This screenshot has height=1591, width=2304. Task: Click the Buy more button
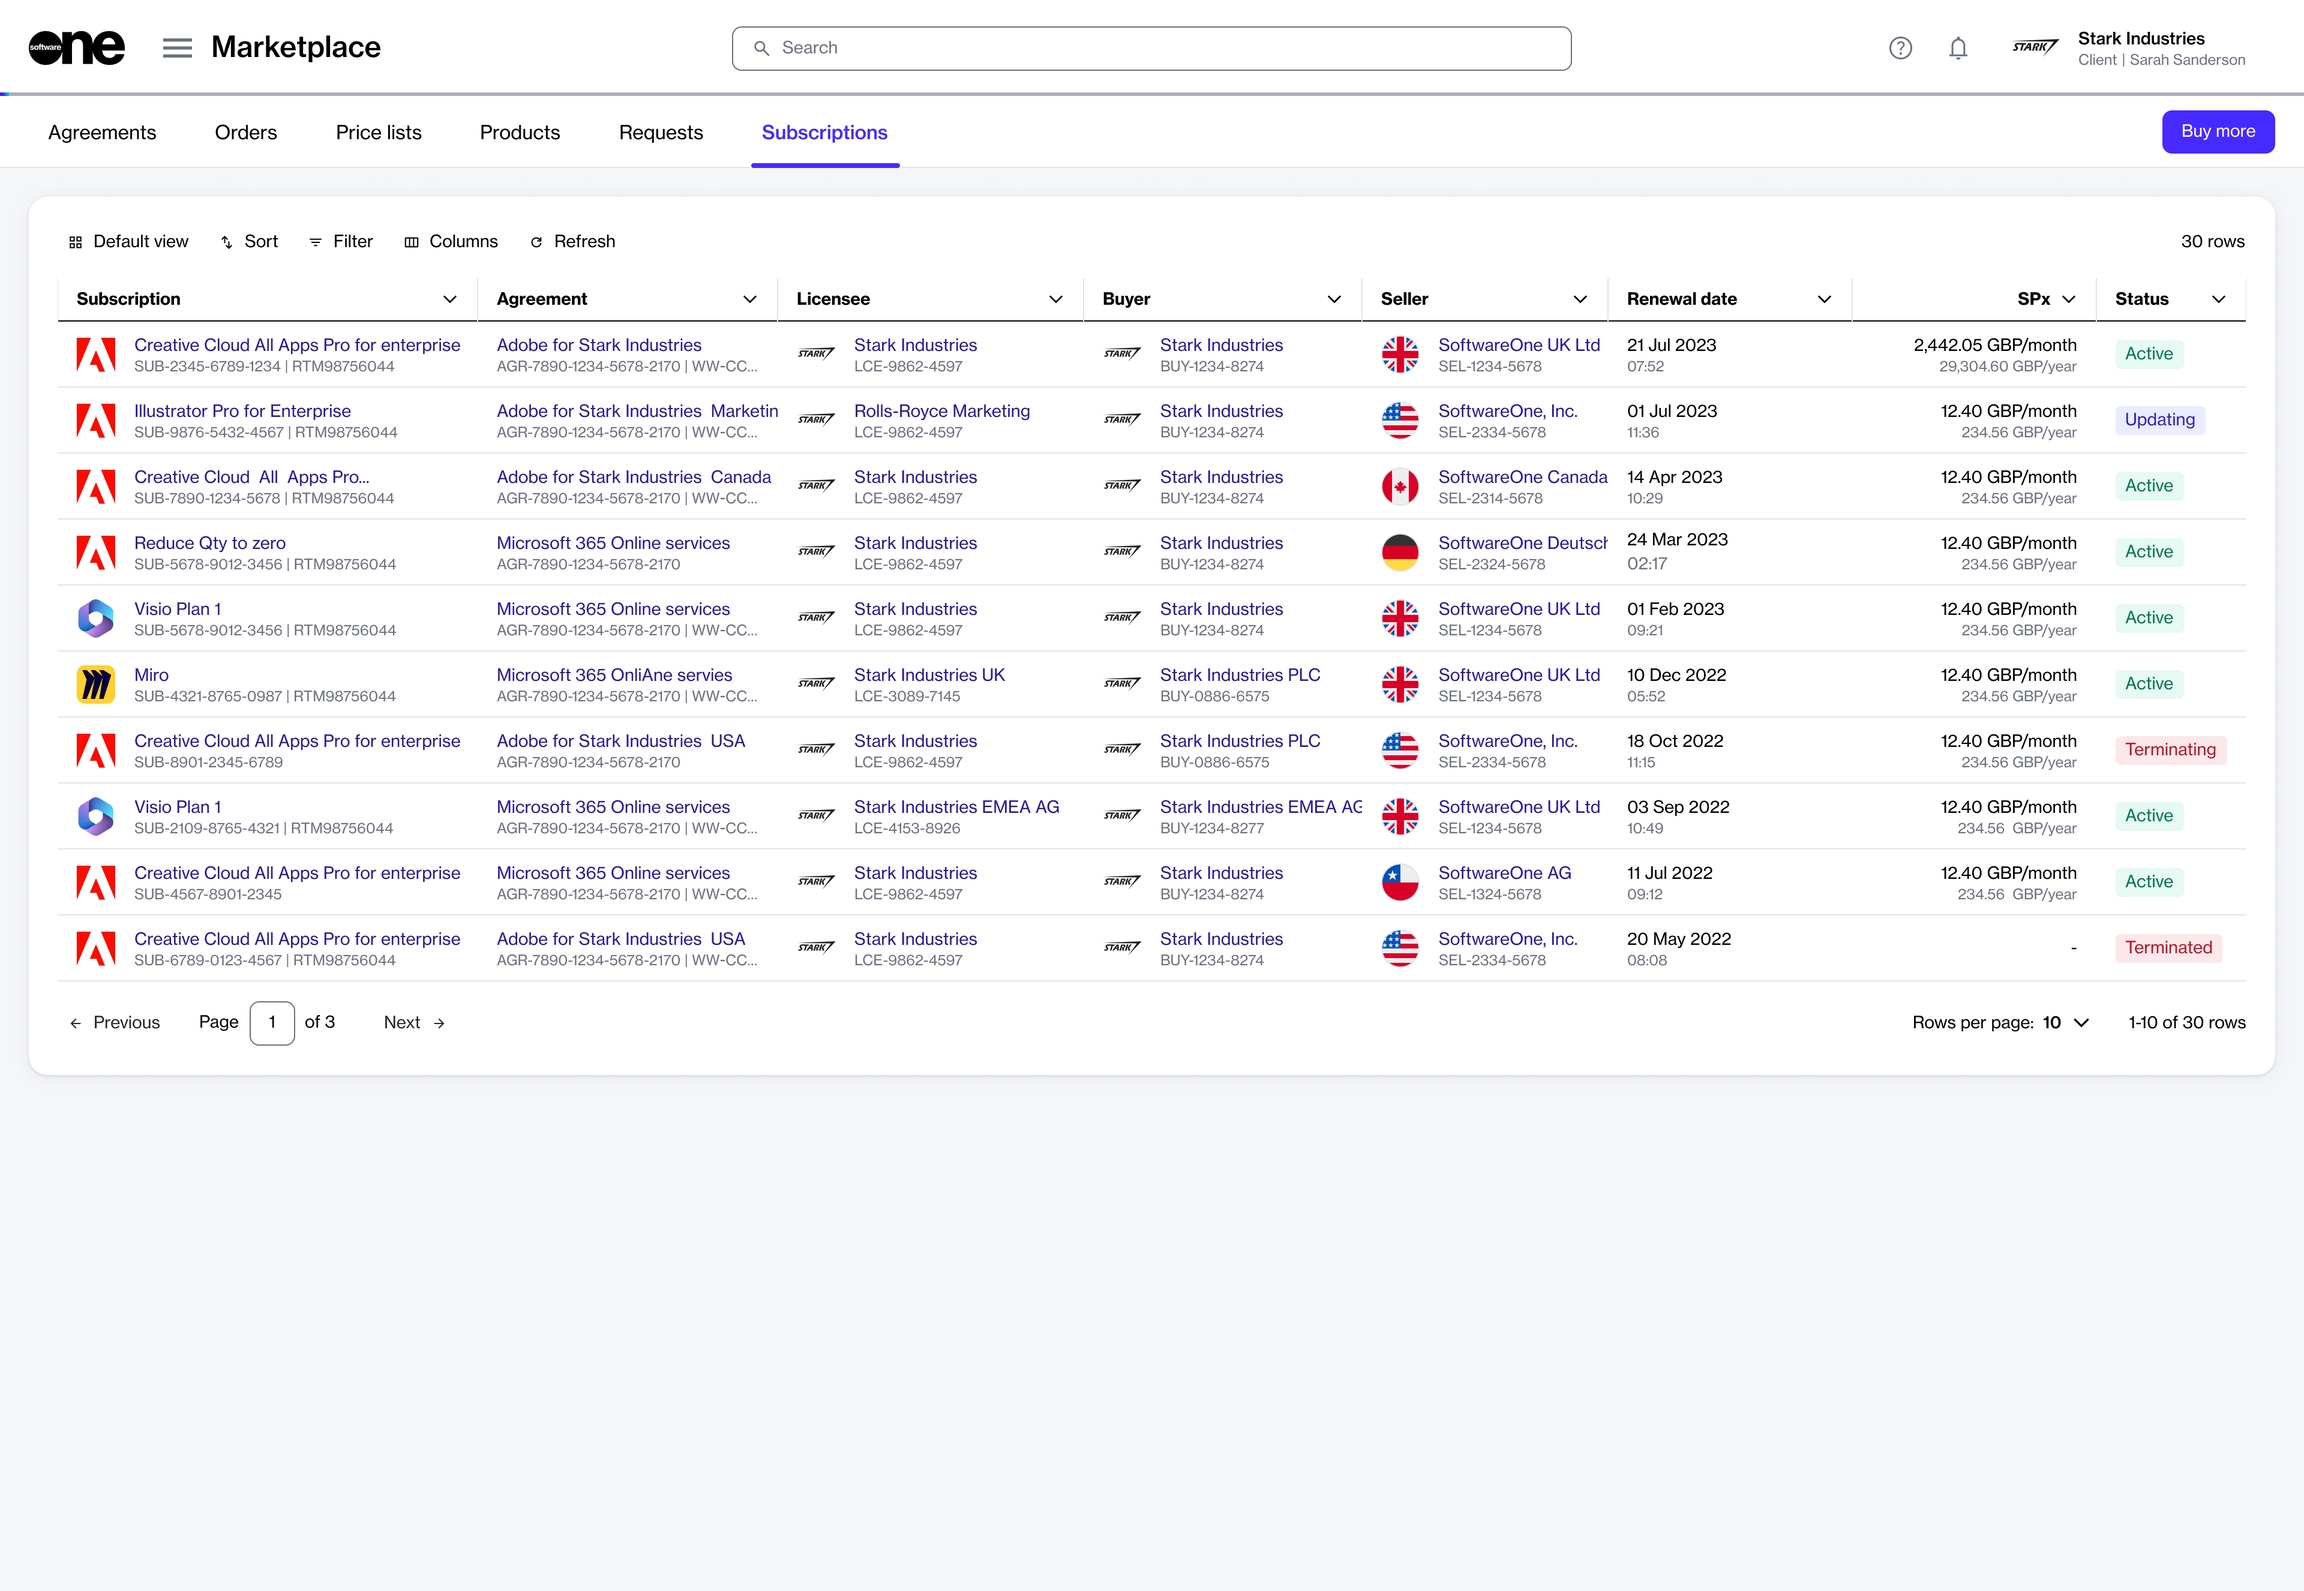click(2217, 132)
